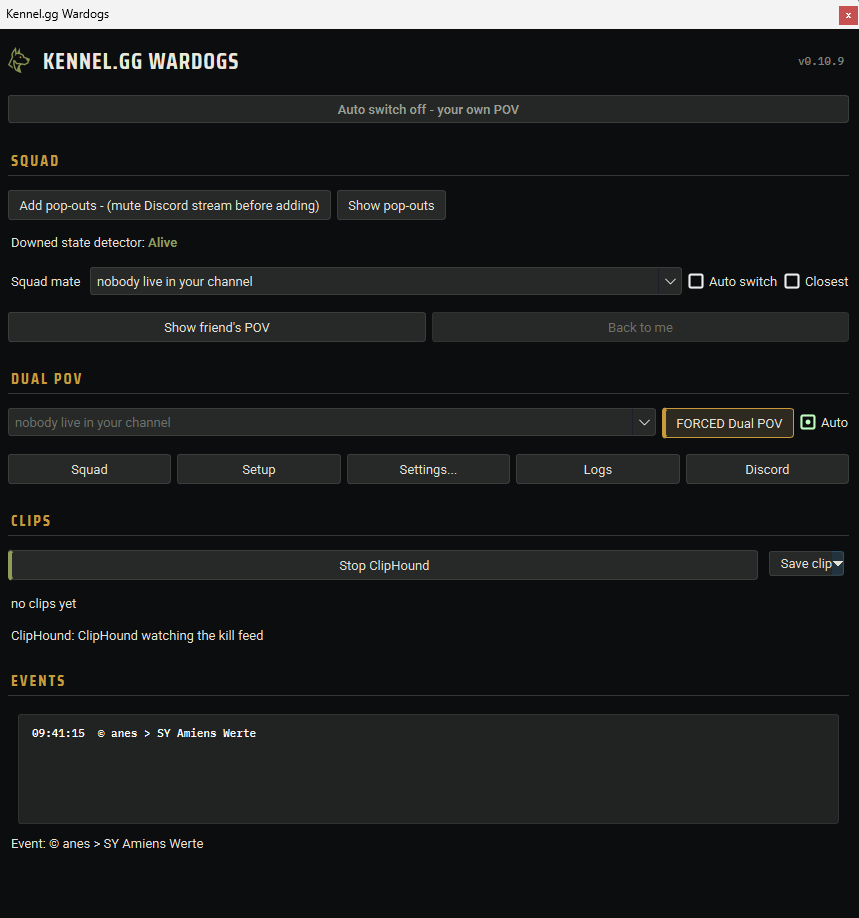This screenshot has height=918, width=859.
Task: Click the Kennel.gg wolf logo icon
Action: [19, 61]
